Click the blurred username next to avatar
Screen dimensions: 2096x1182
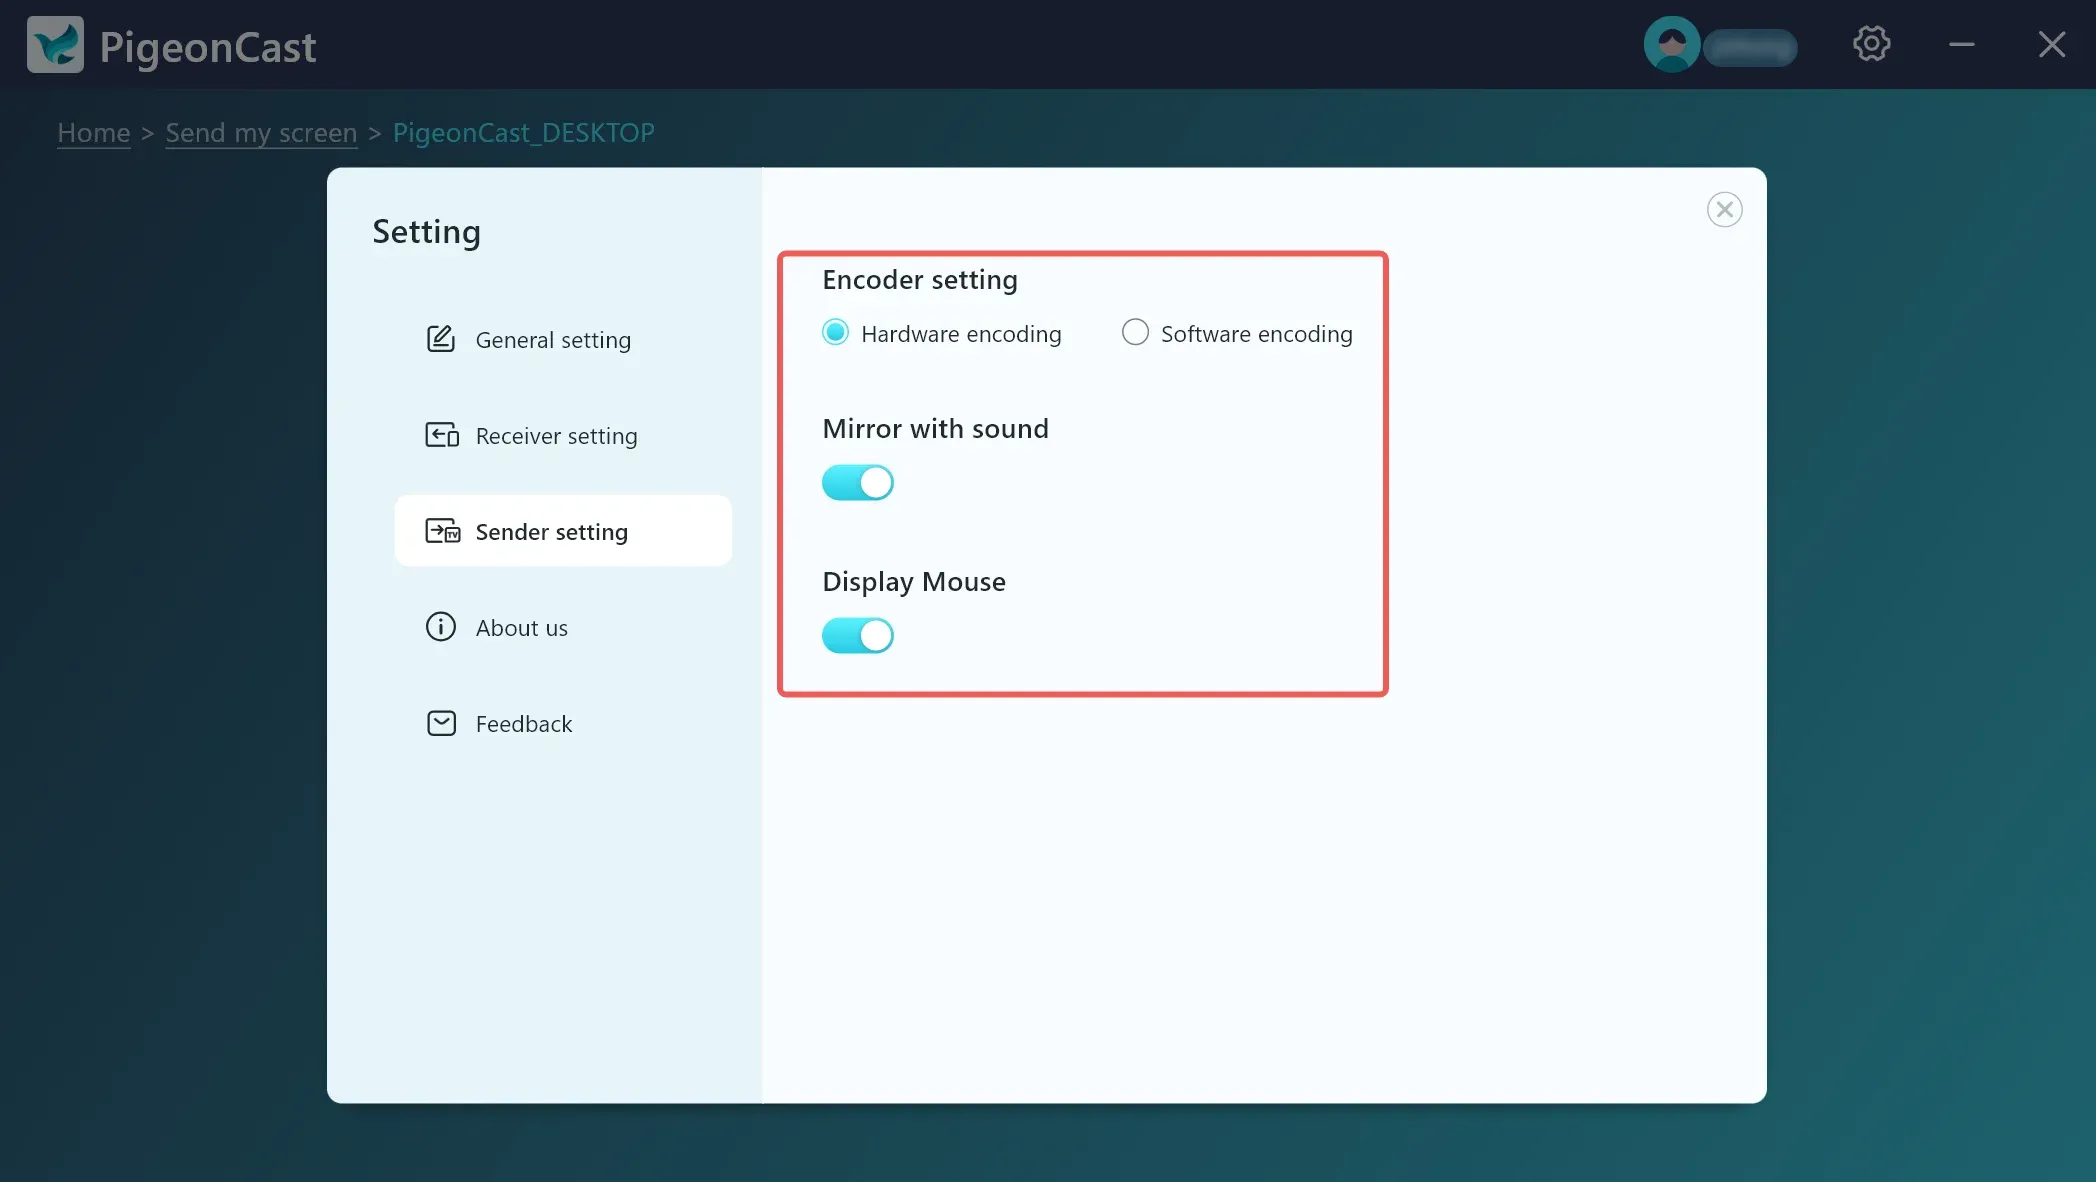click(1750, 47)
